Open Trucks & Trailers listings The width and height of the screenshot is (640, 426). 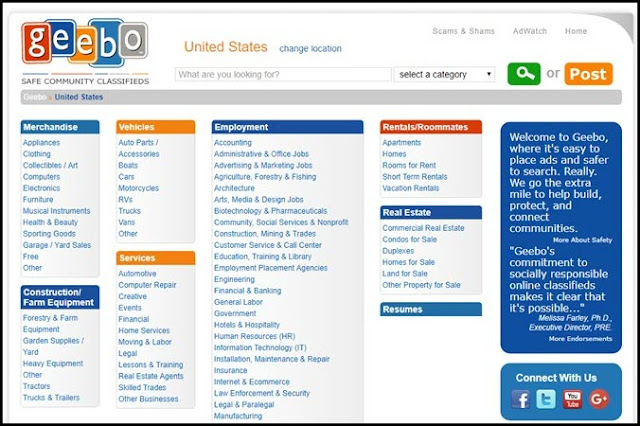[51, 397]
